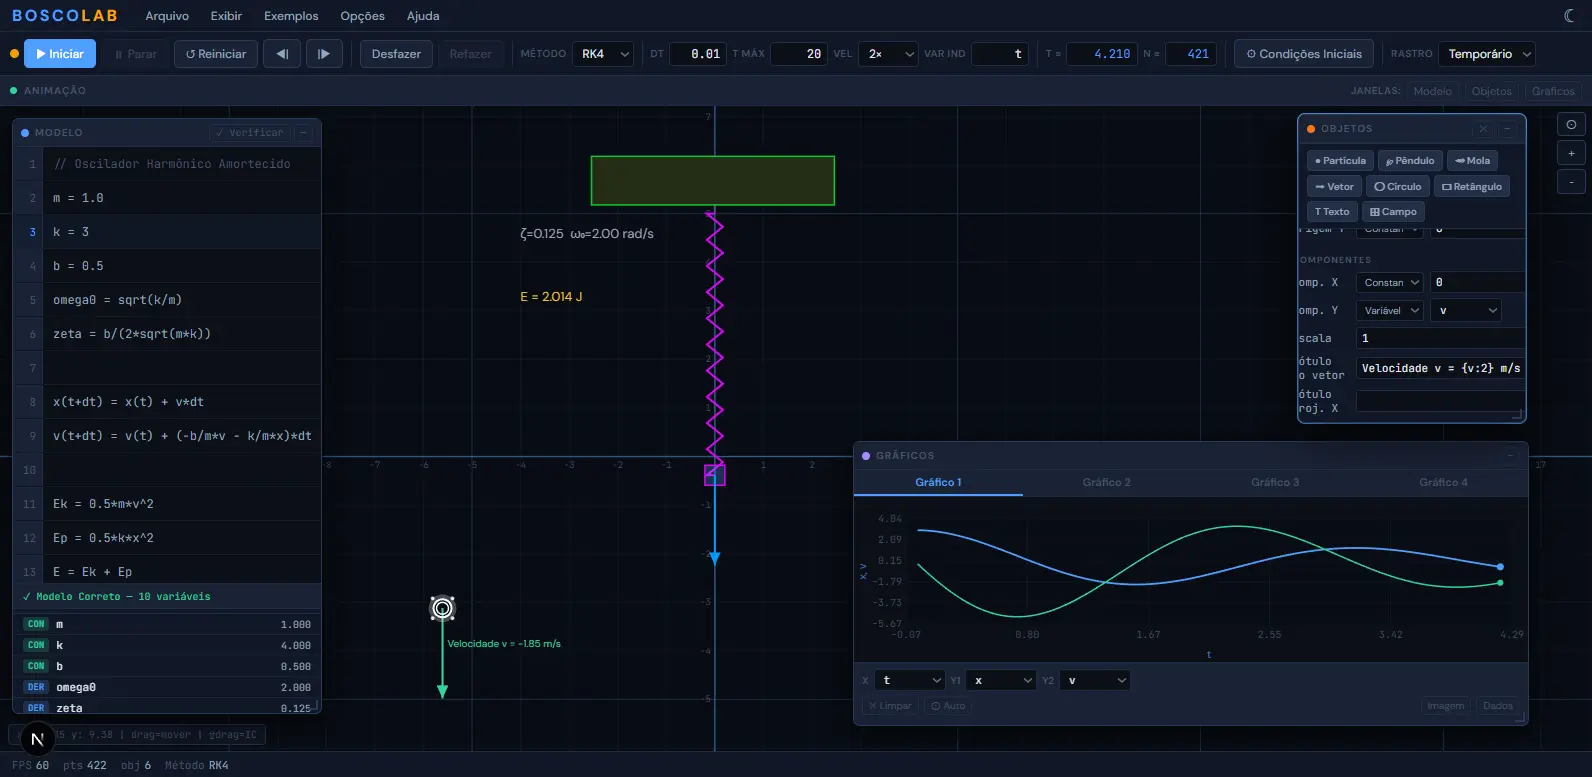Add a Pêndulo object
This screenshot has width=1592, height=777.
coord(1410,161)
